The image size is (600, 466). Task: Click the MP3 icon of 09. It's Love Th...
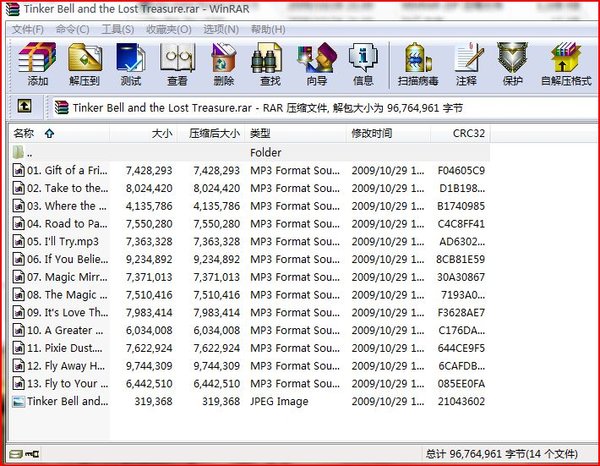(x=18, y=312)
